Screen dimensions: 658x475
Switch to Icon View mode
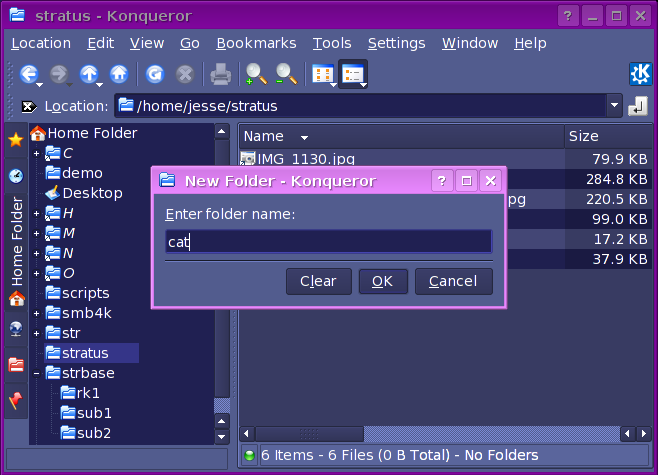[323, 75]
